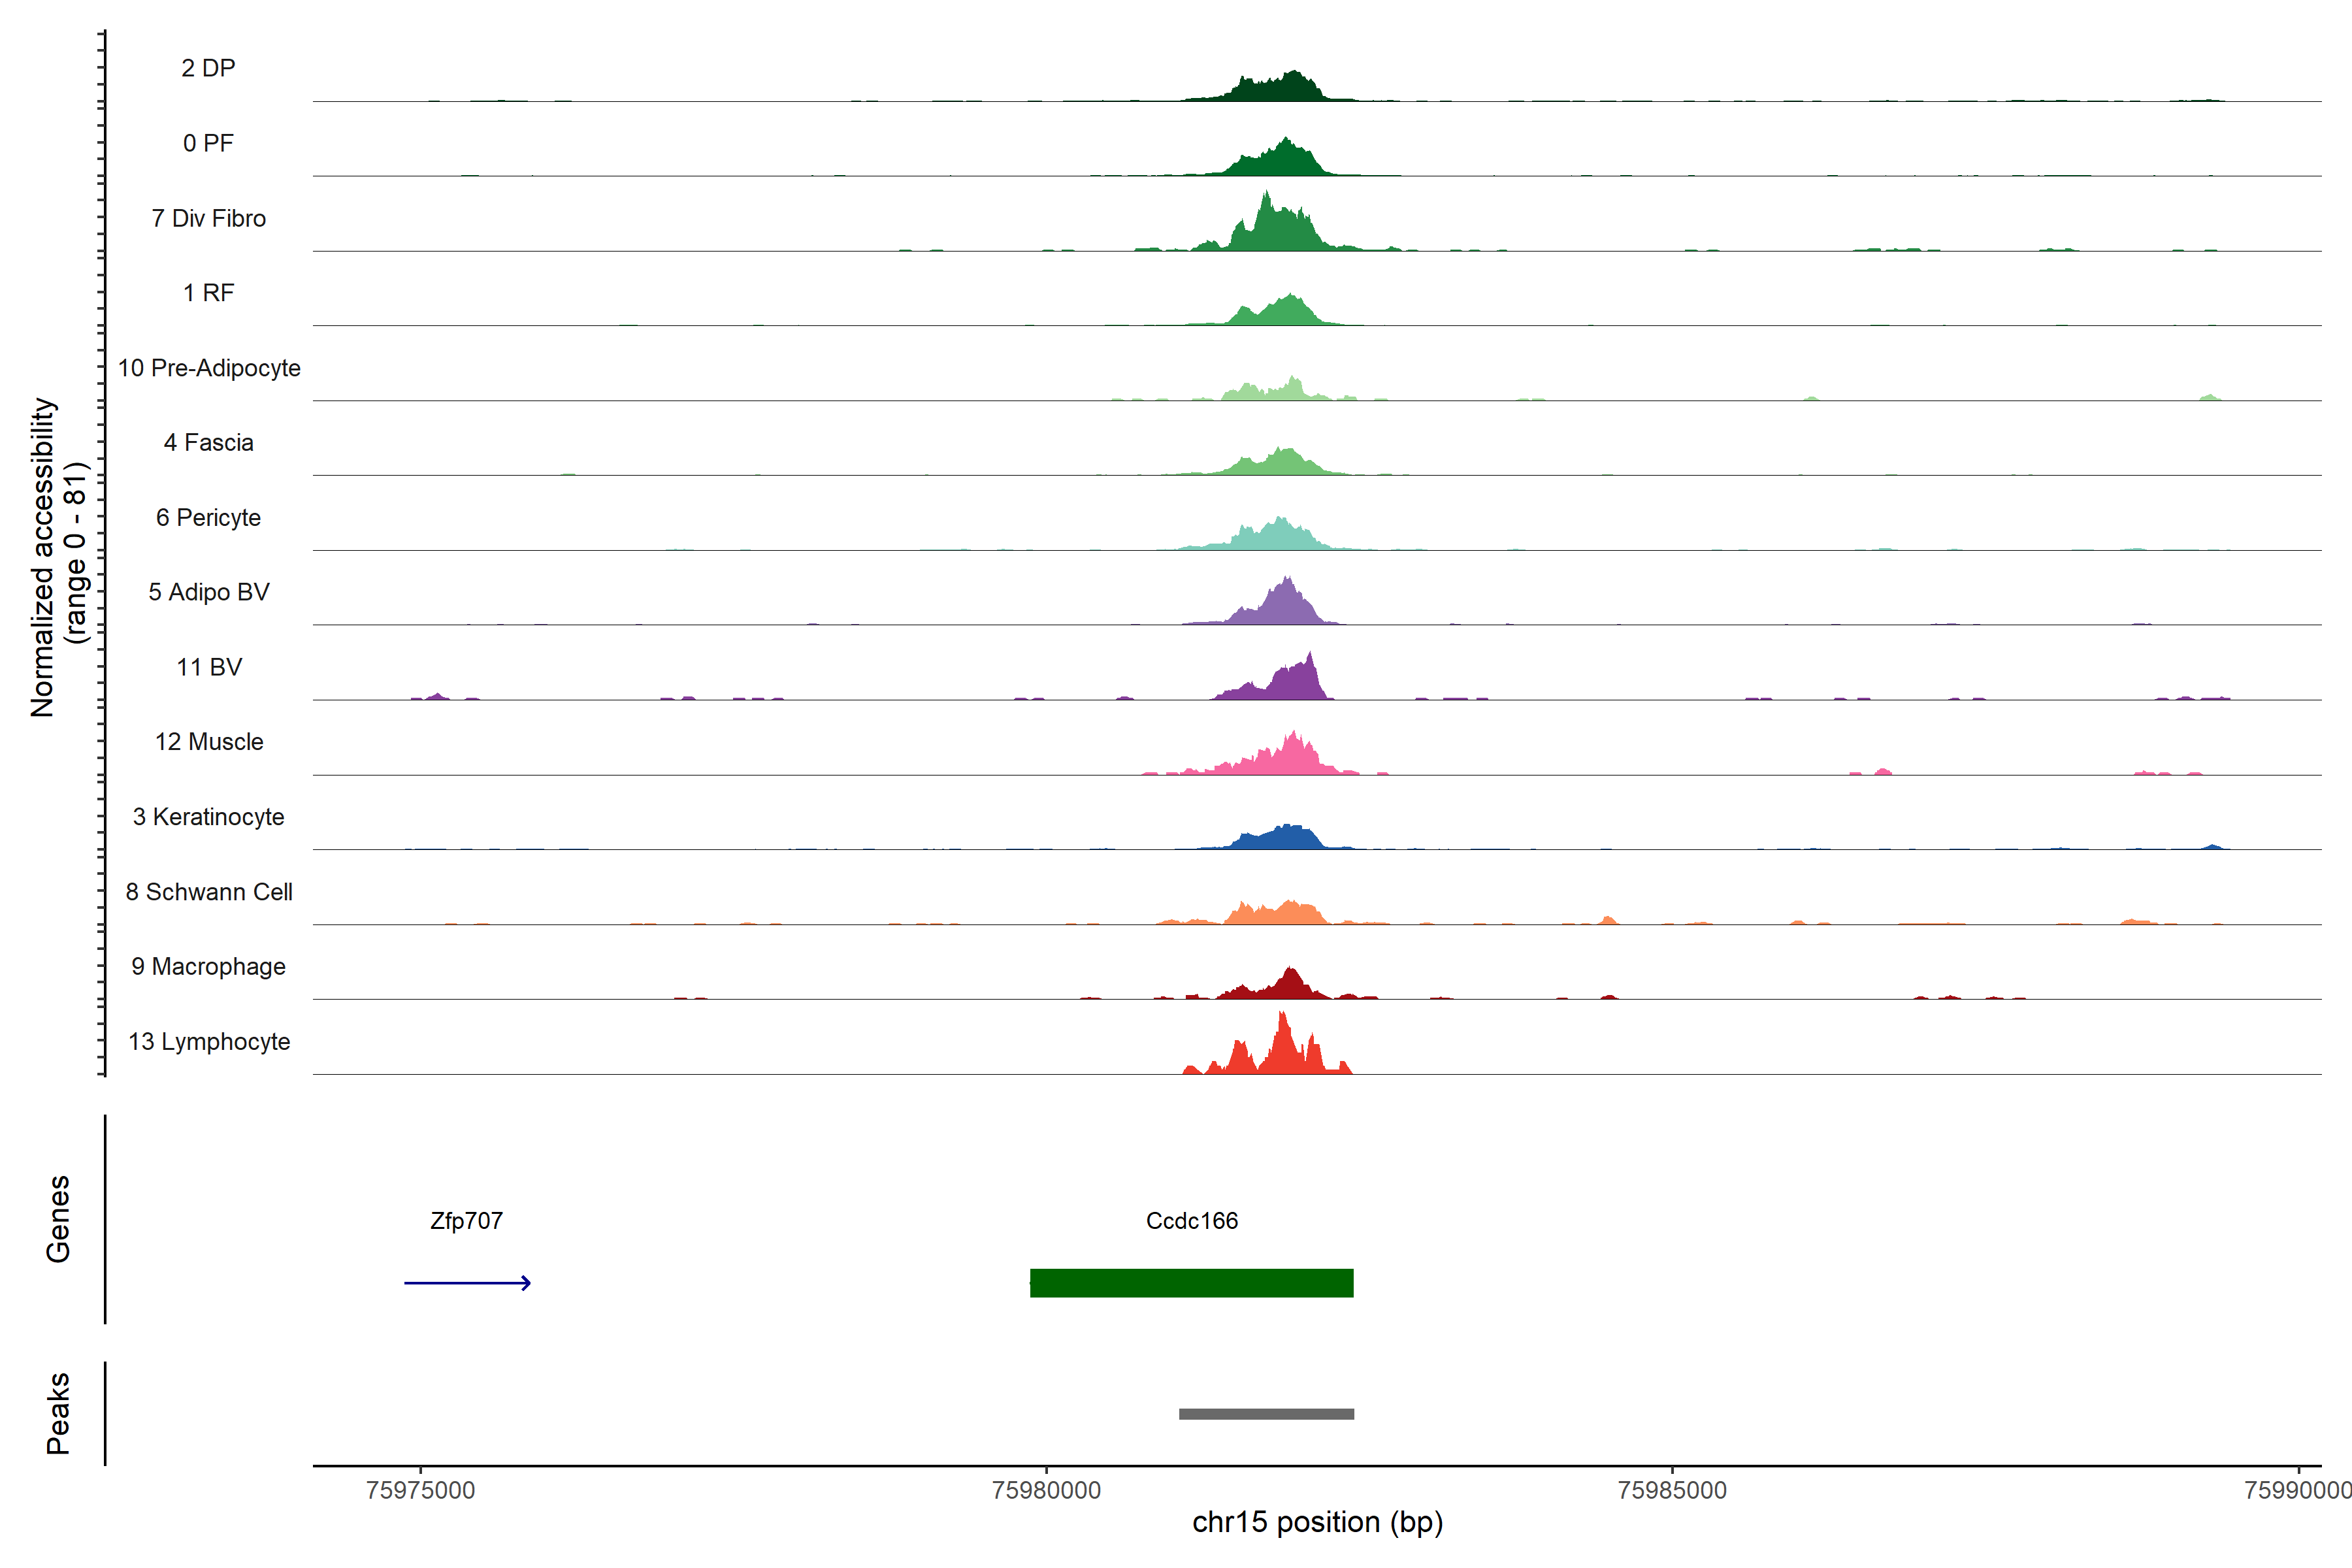The height and width of the screenshot is (1568, 2352).
Task: Click the 75980000 axis tick label
Action: (1046, 1490)
